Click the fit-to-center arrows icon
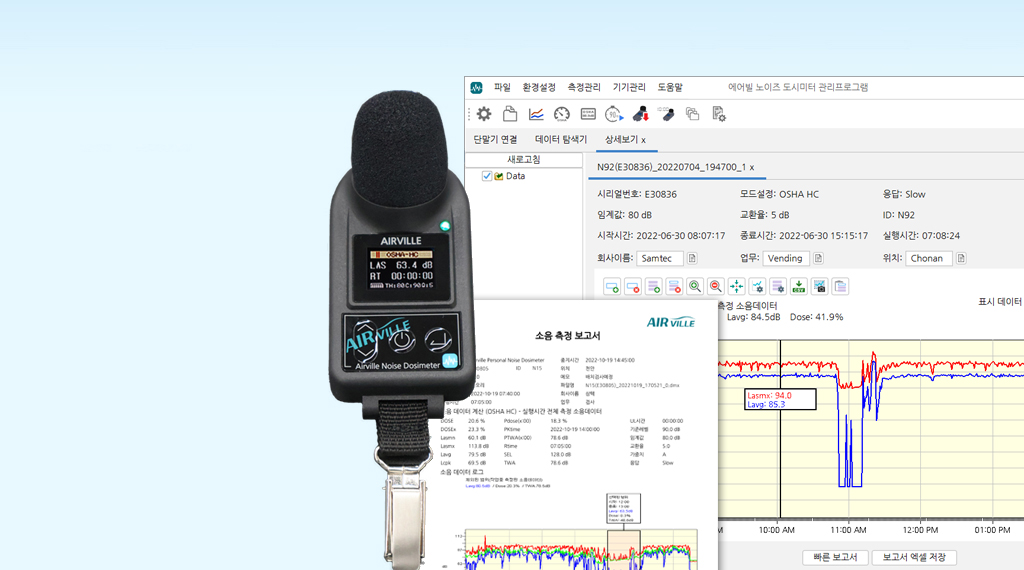Image resolution: width=1024 pixels, height=570 pixels. tap(737, 286)
